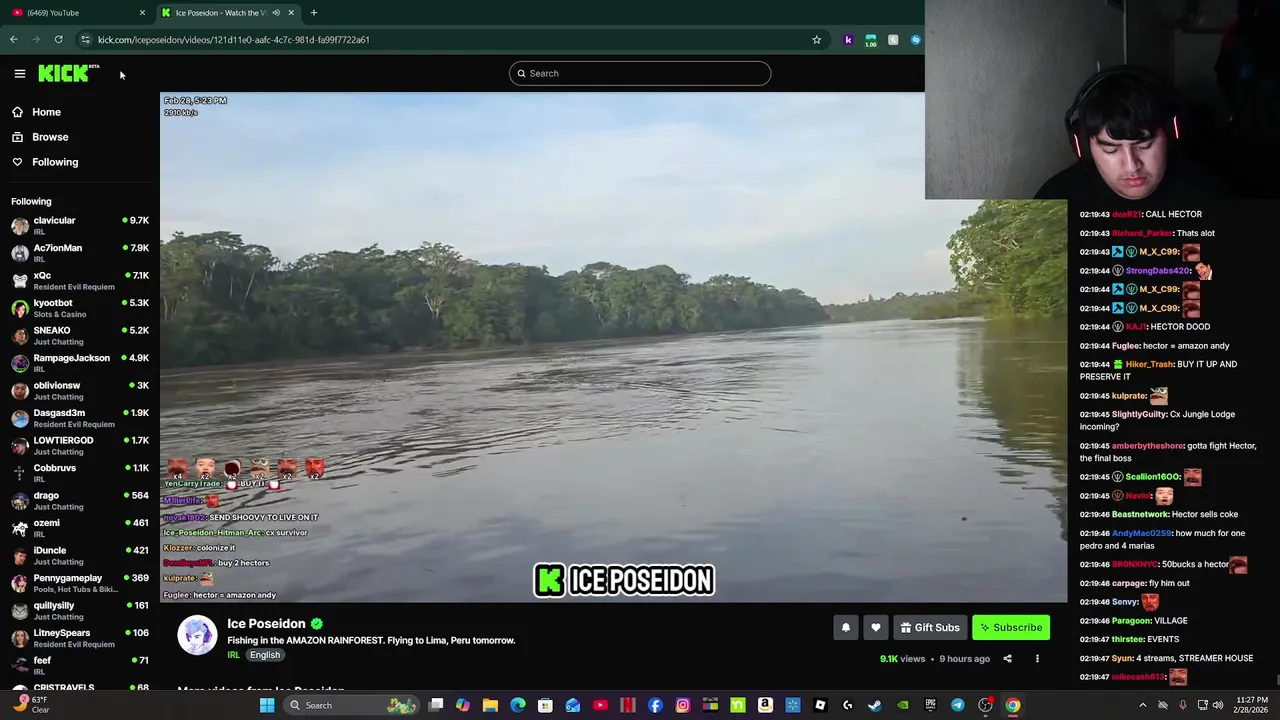Mute the Ice Poseidon tab audio
Screen dimensions: 1280x720
pyautogui.click(x=276, y=12)
